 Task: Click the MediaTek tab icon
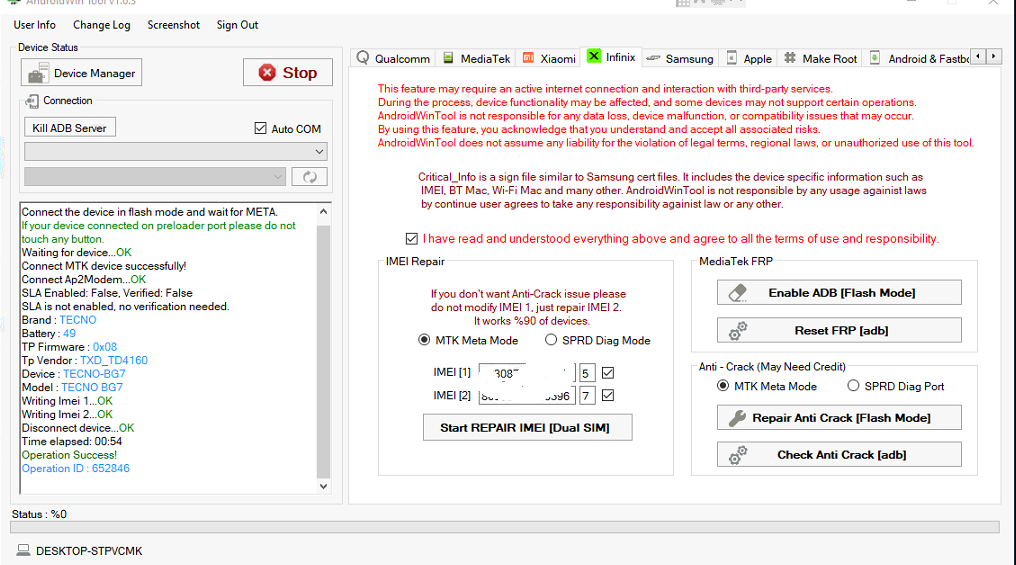click(449, 58)
